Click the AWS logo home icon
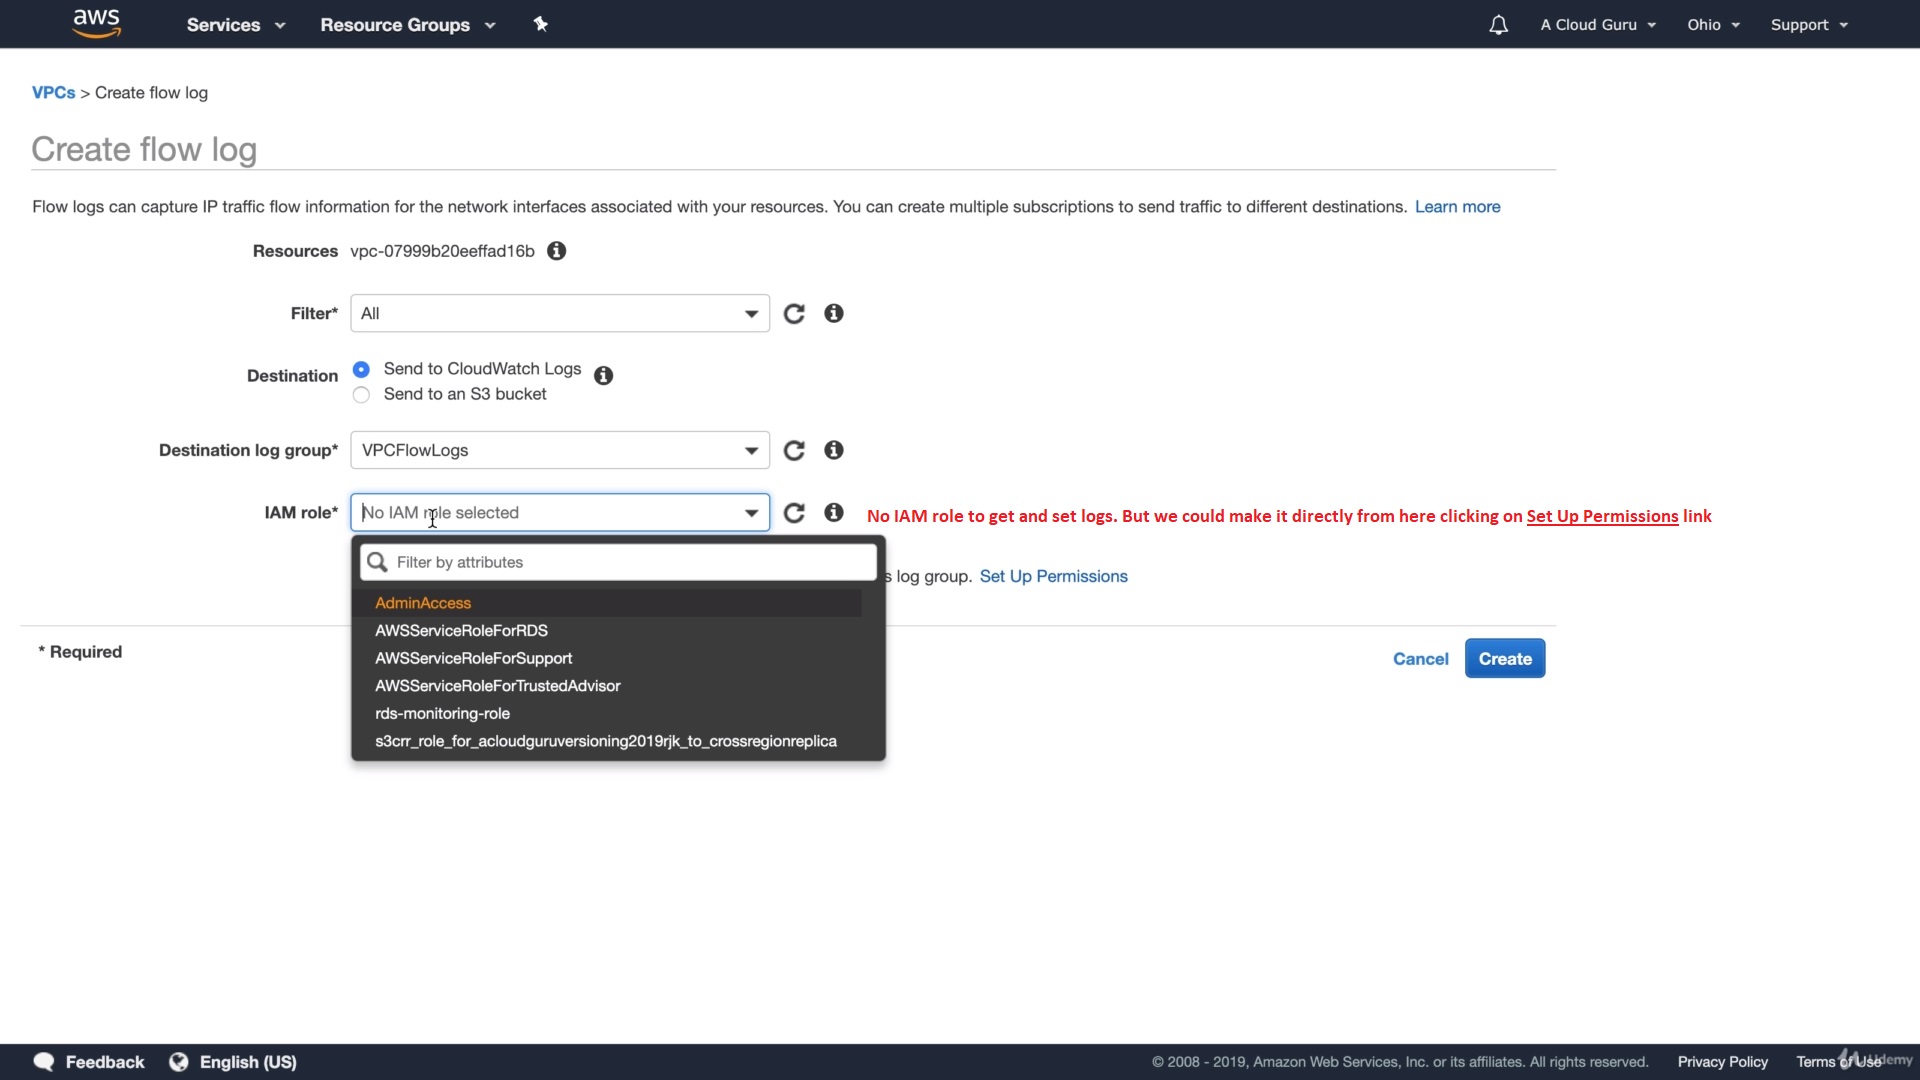 click(97, 23)
